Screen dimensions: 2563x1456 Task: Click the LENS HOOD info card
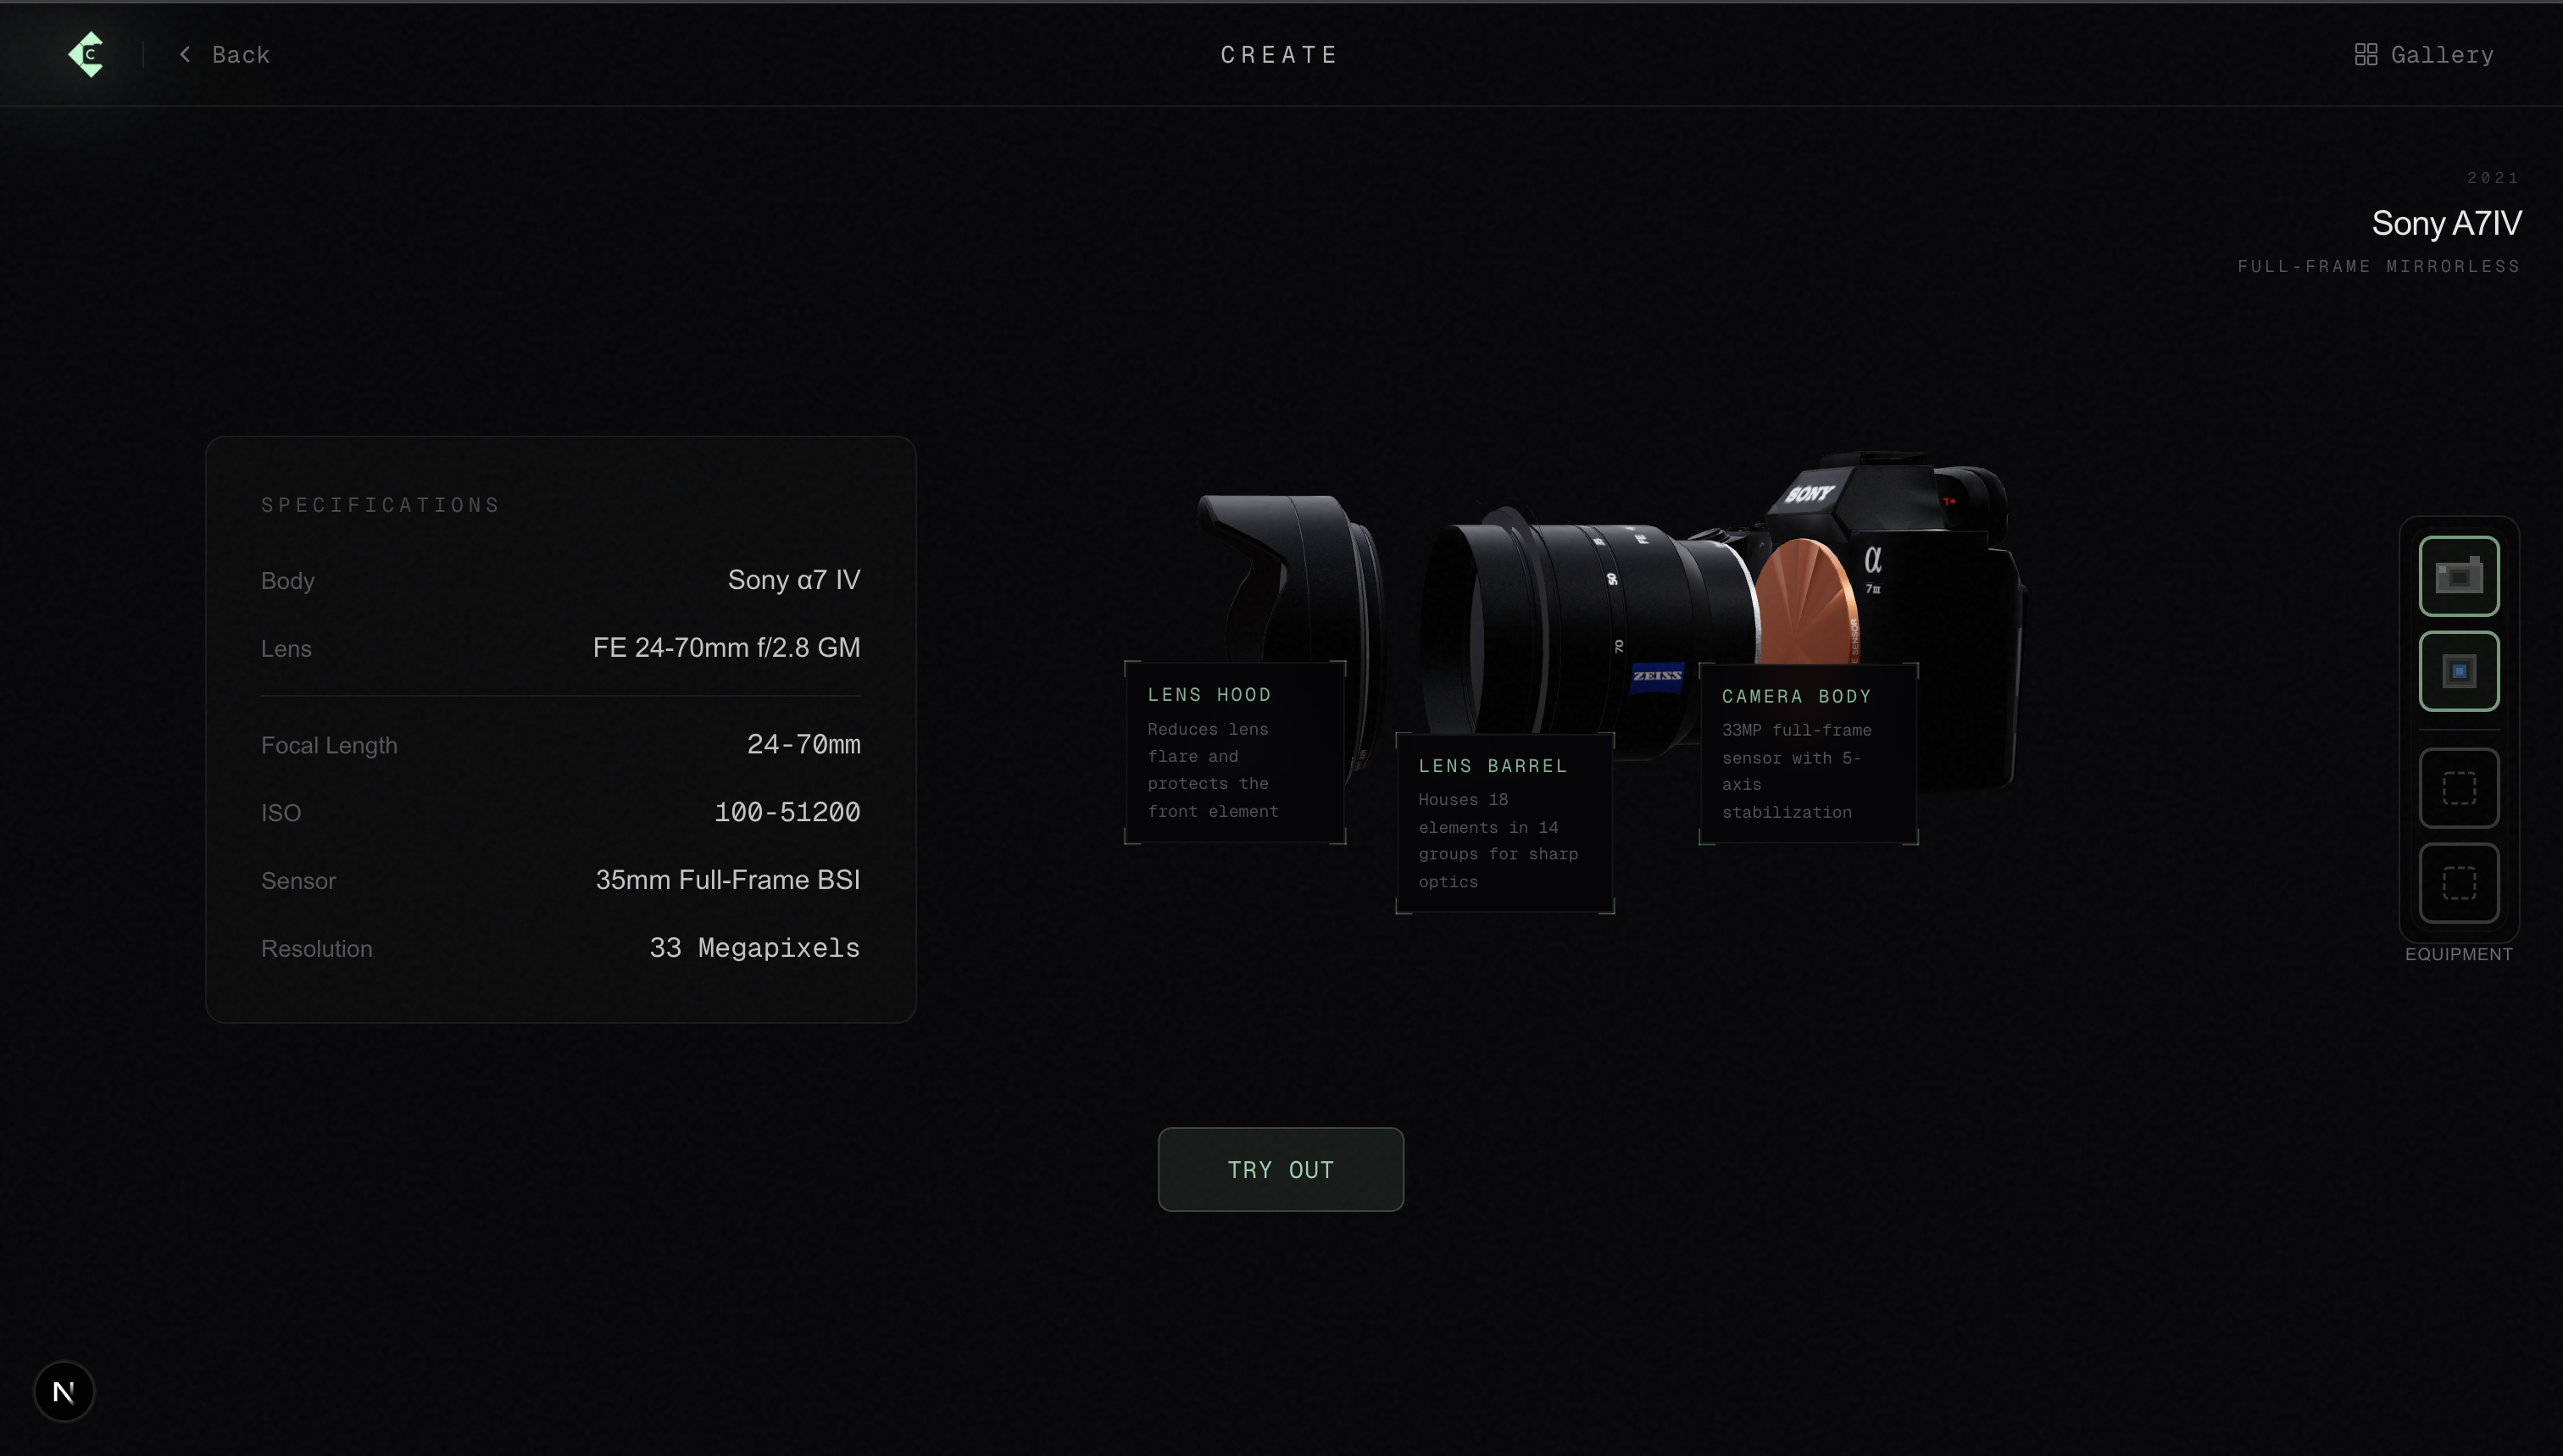click(x=1234, y=752)
